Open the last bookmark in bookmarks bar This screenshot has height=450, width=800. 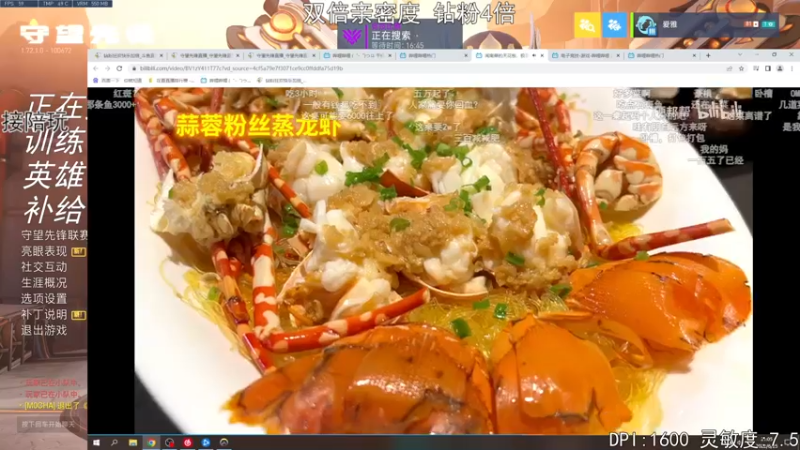(281, 81)
